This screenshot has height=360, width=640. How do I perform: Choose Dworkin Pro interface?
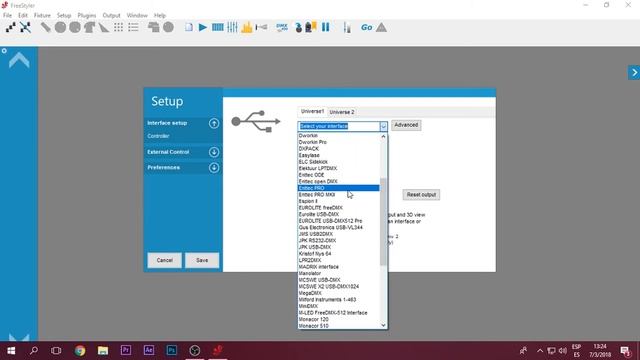(x=339, y=142)
